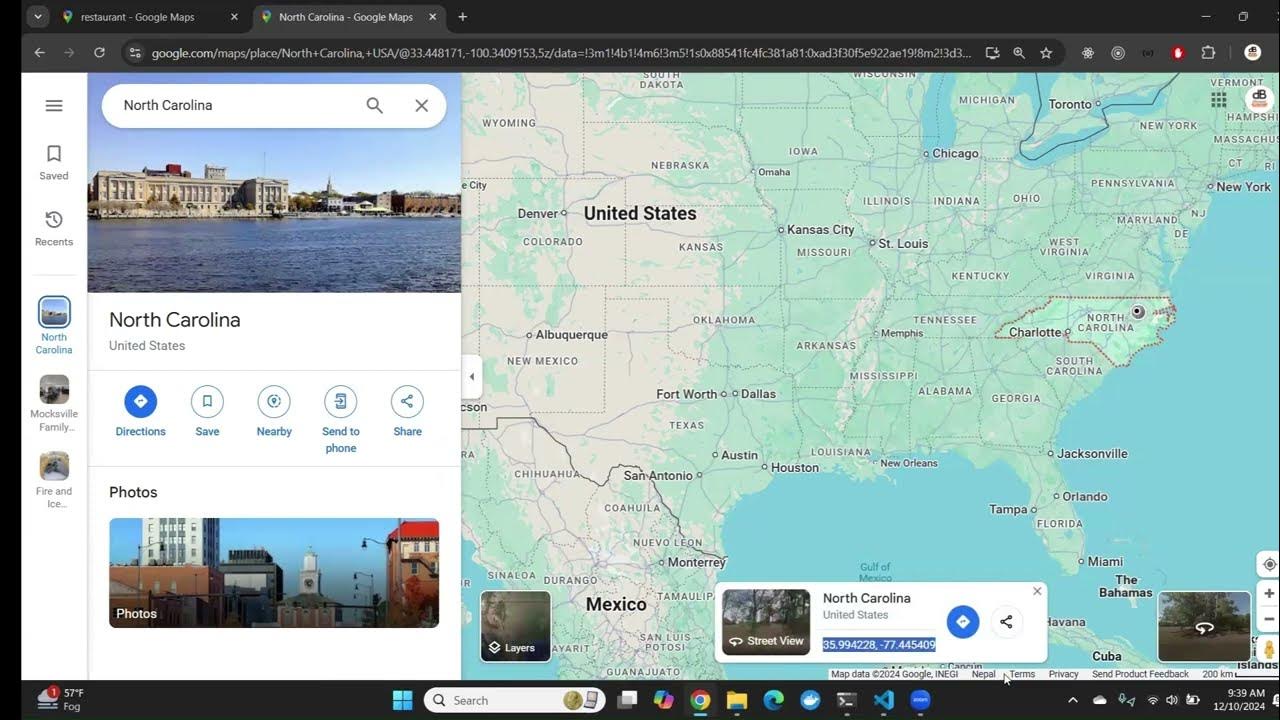This screenshot has width=1280, height=720.
Task: Click the taskbar Search box
Action: pyautogui.click(x=516, y=700)
